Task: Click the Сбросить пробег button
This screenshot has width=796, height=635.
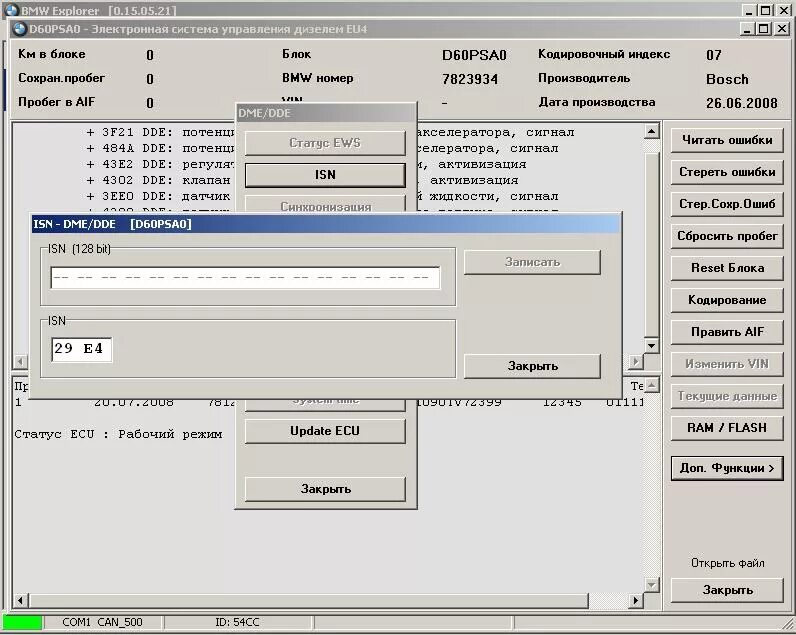Action: 727,237
